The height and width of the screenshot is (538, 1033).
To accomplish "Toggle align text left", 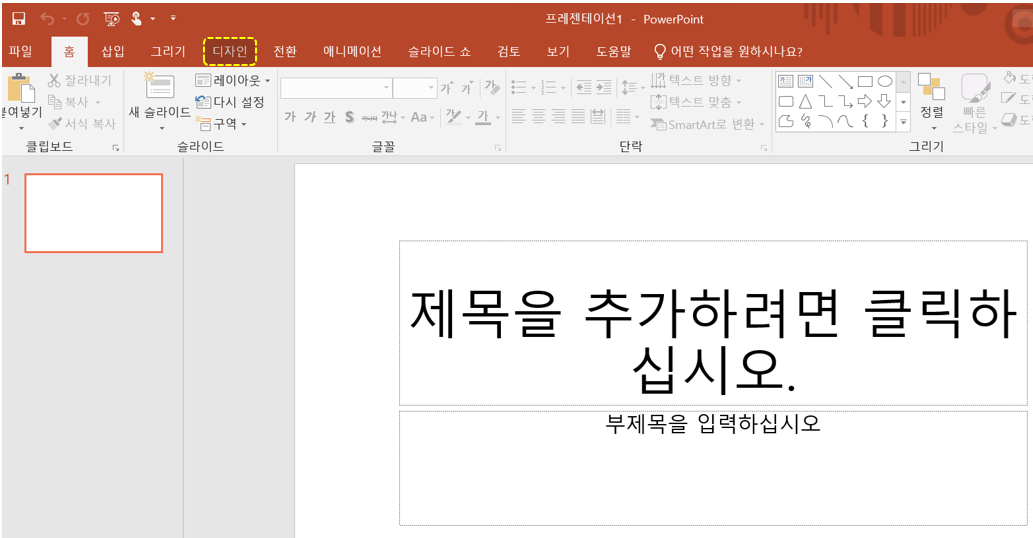I will (518, 117).
